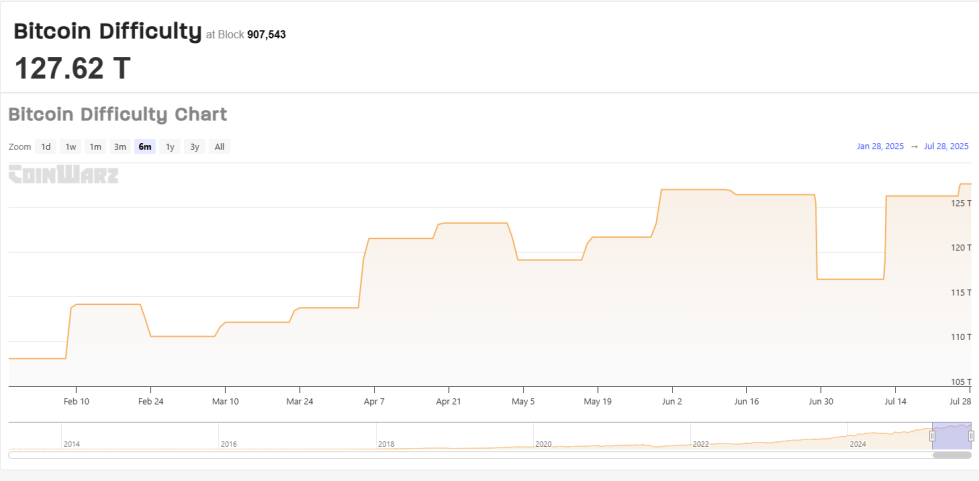This screenshot has width=979, height=481.
Task: Show All difficulty history
Action: (x=219, y=147)
